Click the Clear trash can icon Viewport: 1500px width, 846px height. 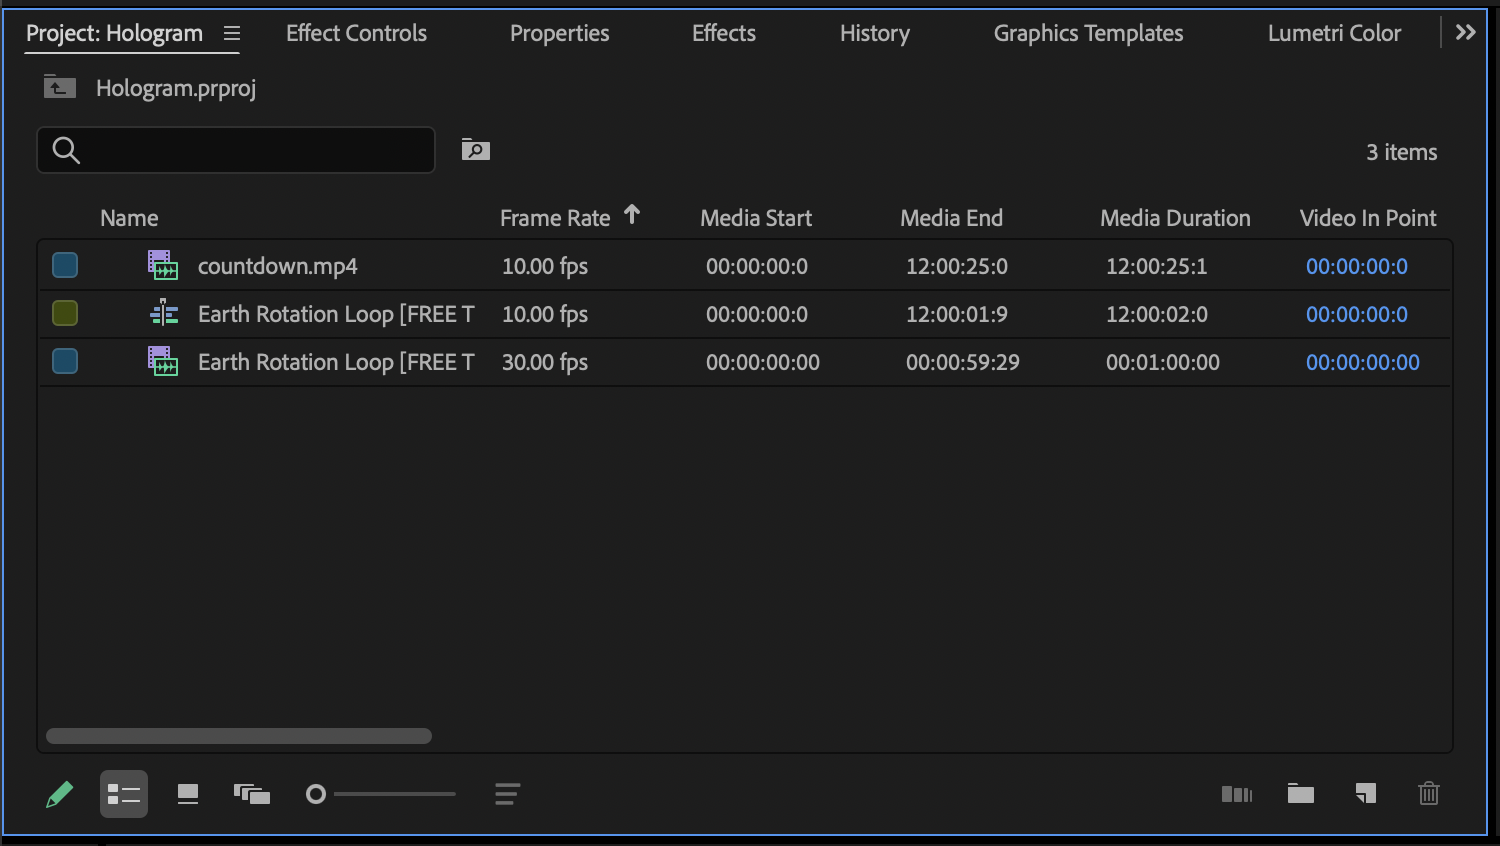pyautogui.click(x=1429, y=794)
